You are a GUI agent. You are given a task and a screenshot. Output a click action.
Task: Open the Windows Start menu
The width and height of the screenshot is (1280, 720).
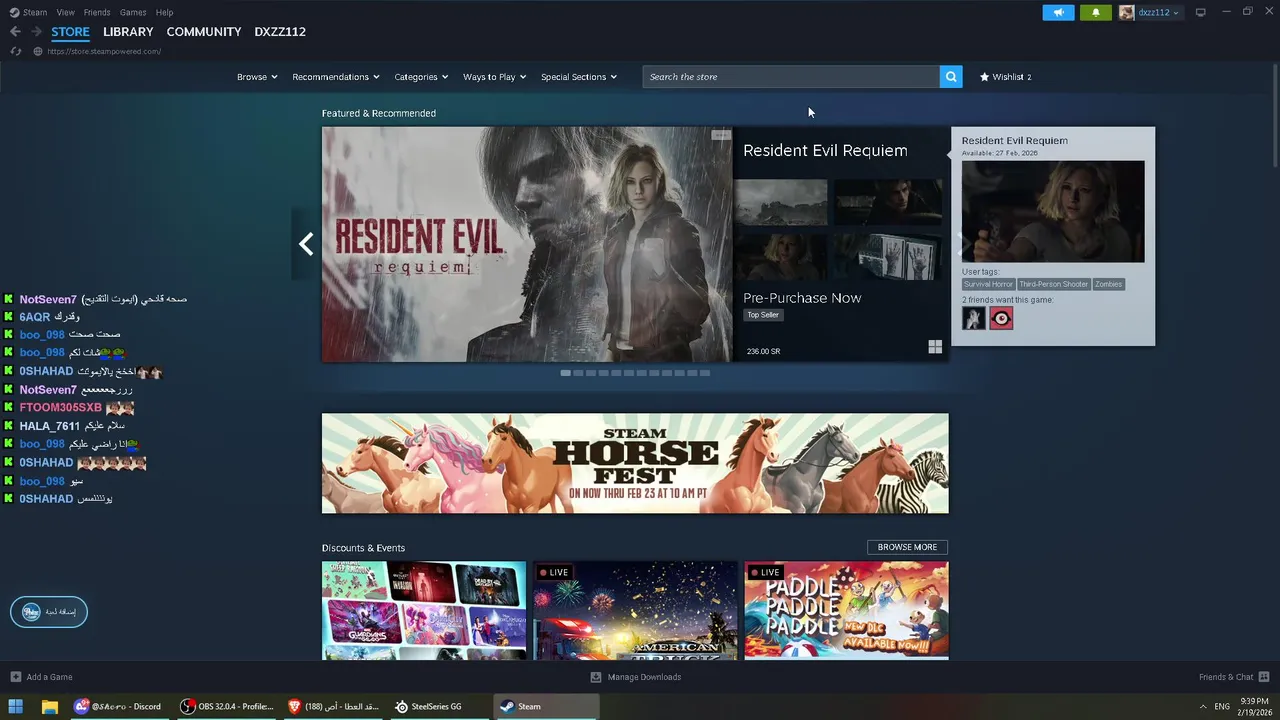16,706
